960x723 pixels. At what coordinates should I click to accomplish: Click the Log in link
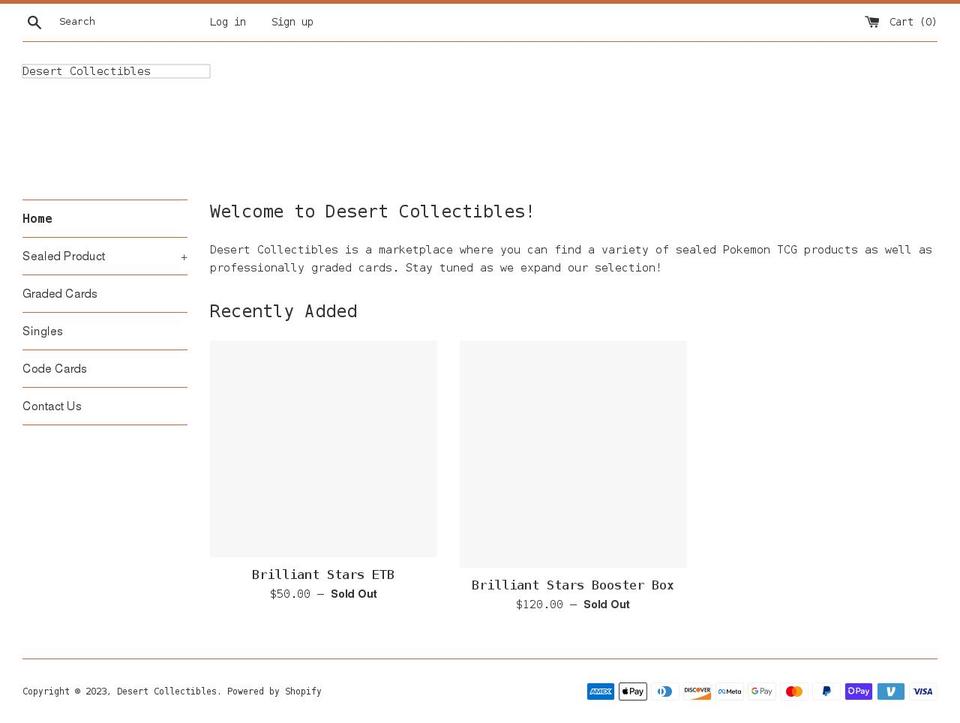click(x=227, y=21)
